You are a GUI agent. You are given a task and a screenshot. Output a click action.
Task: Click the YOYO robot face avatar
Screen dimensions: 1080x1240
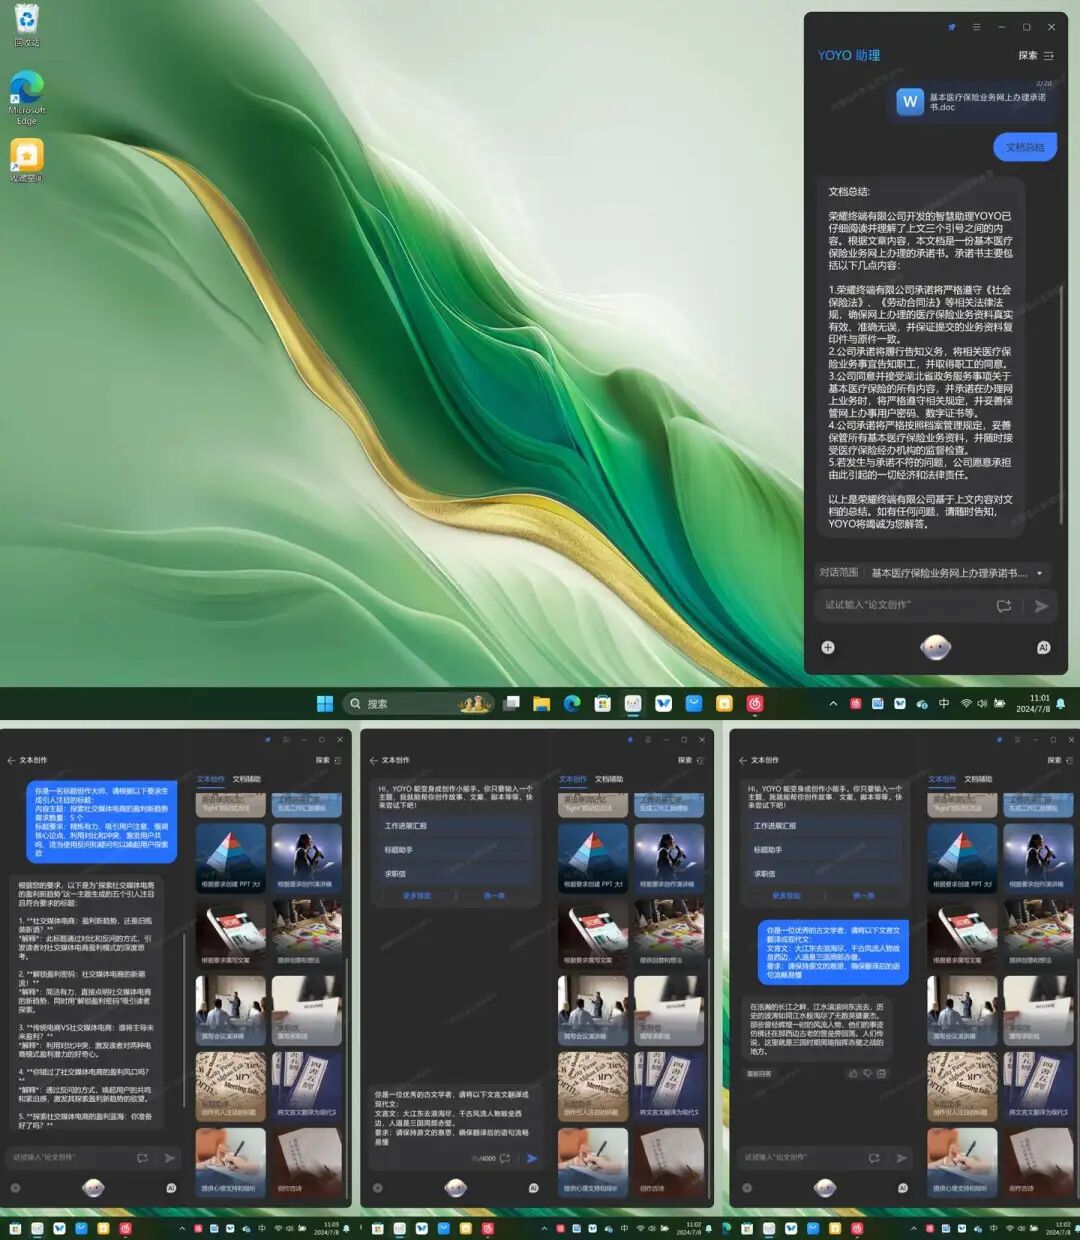coord(935,648)
